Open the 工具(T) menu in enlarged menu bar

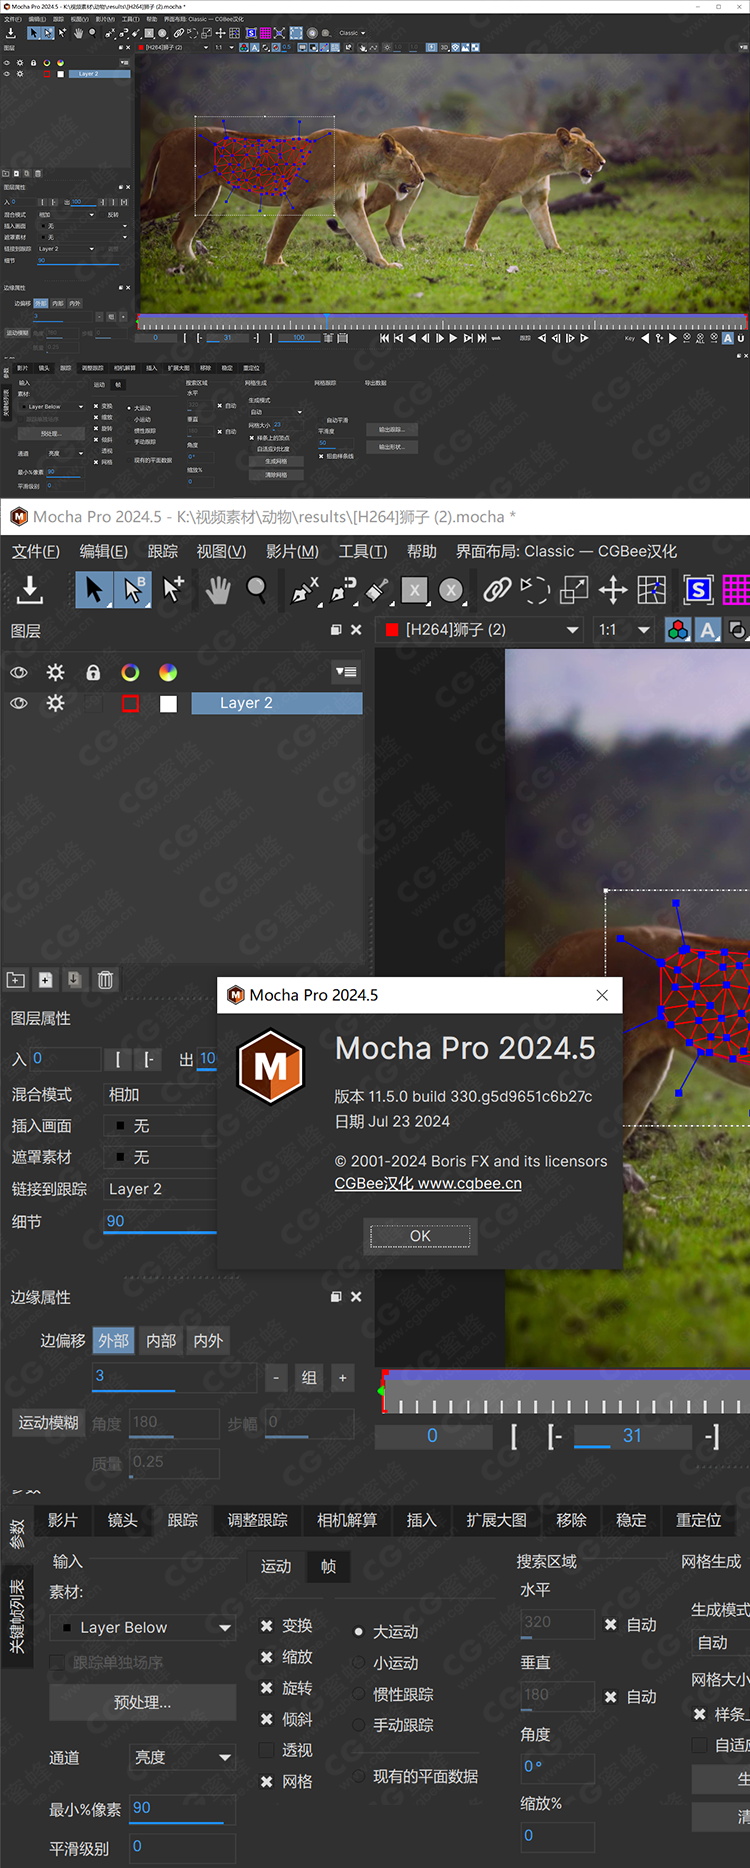[363, 552]
